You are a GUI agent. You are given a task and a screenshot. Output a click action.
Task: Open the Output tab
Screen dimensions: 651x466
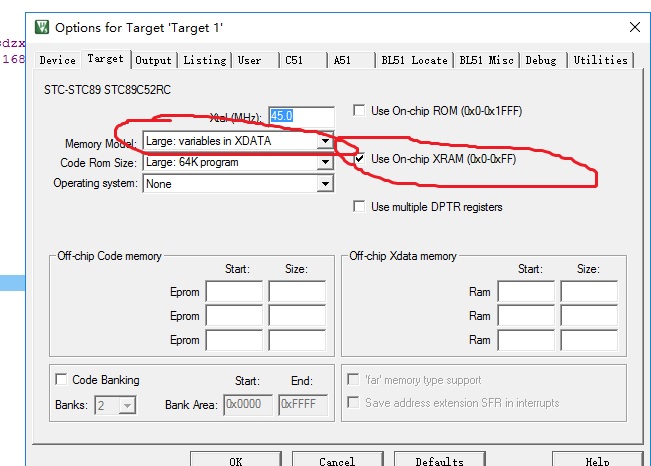154,60
